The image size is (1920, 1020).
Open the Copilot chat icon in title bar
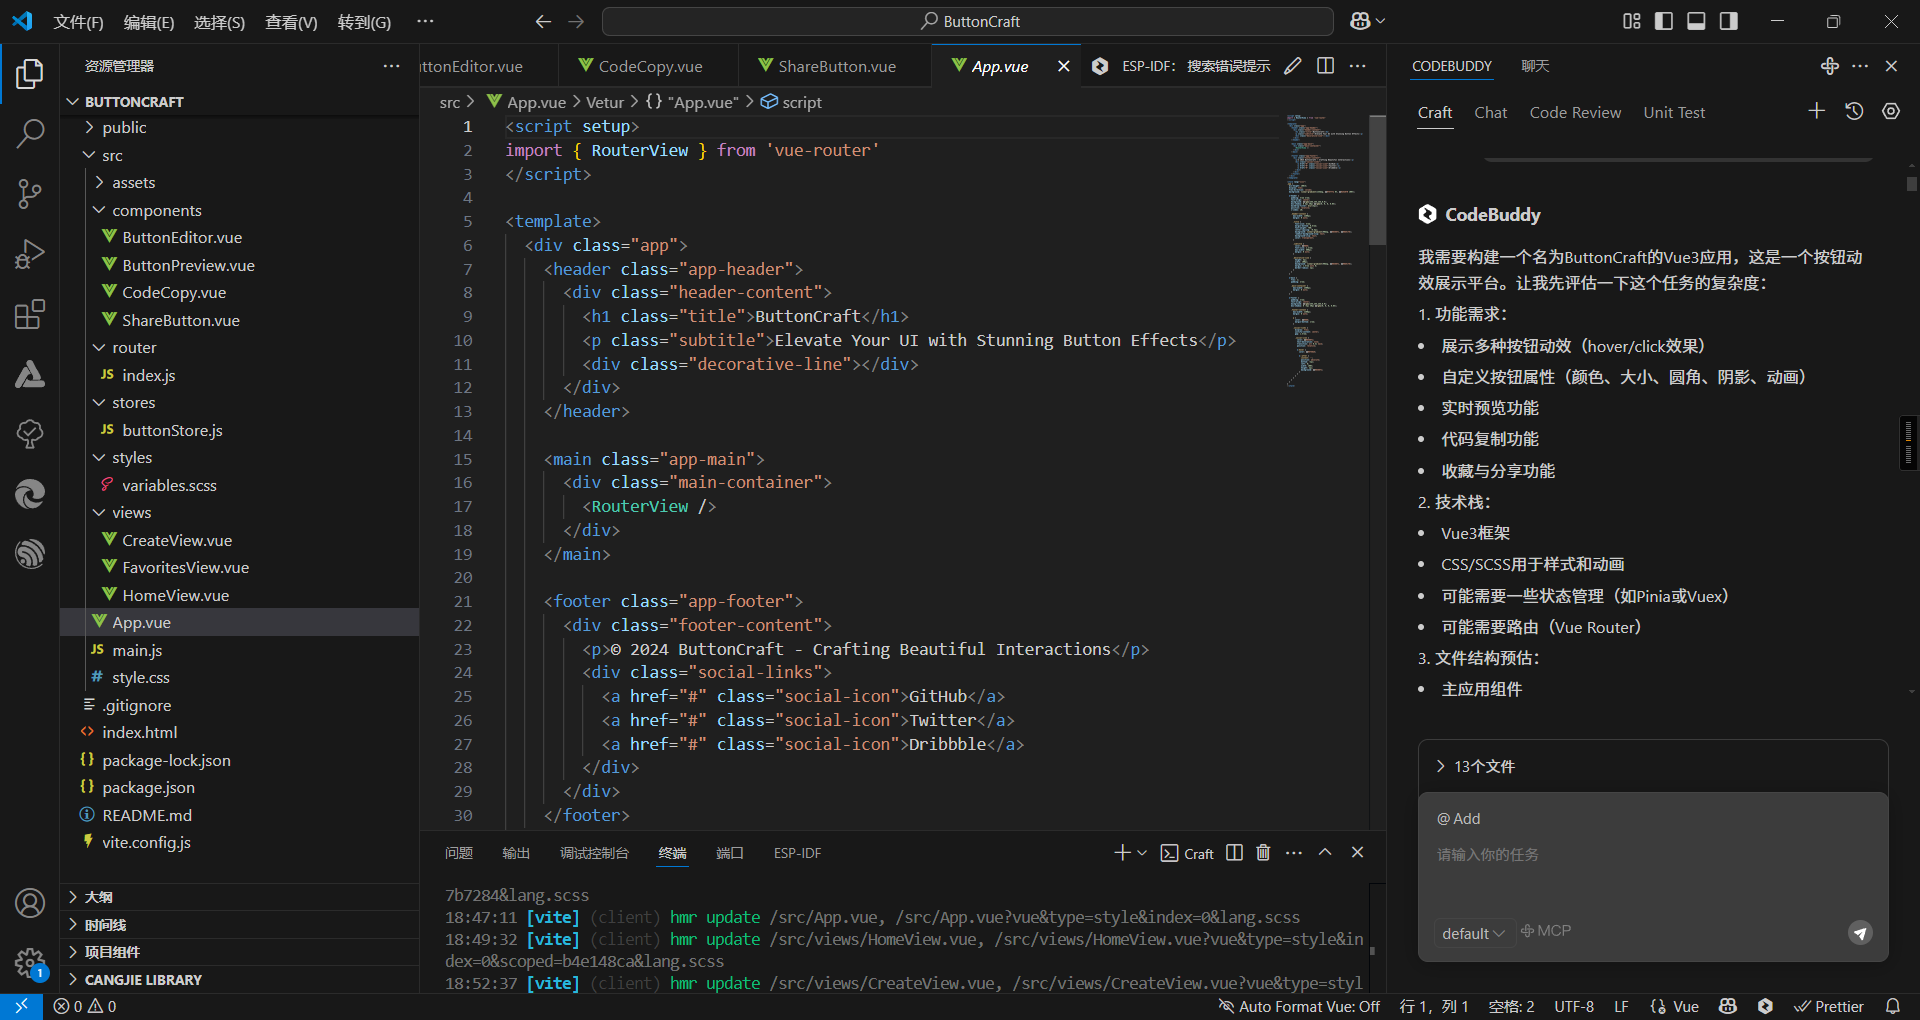pos(1360,21)
